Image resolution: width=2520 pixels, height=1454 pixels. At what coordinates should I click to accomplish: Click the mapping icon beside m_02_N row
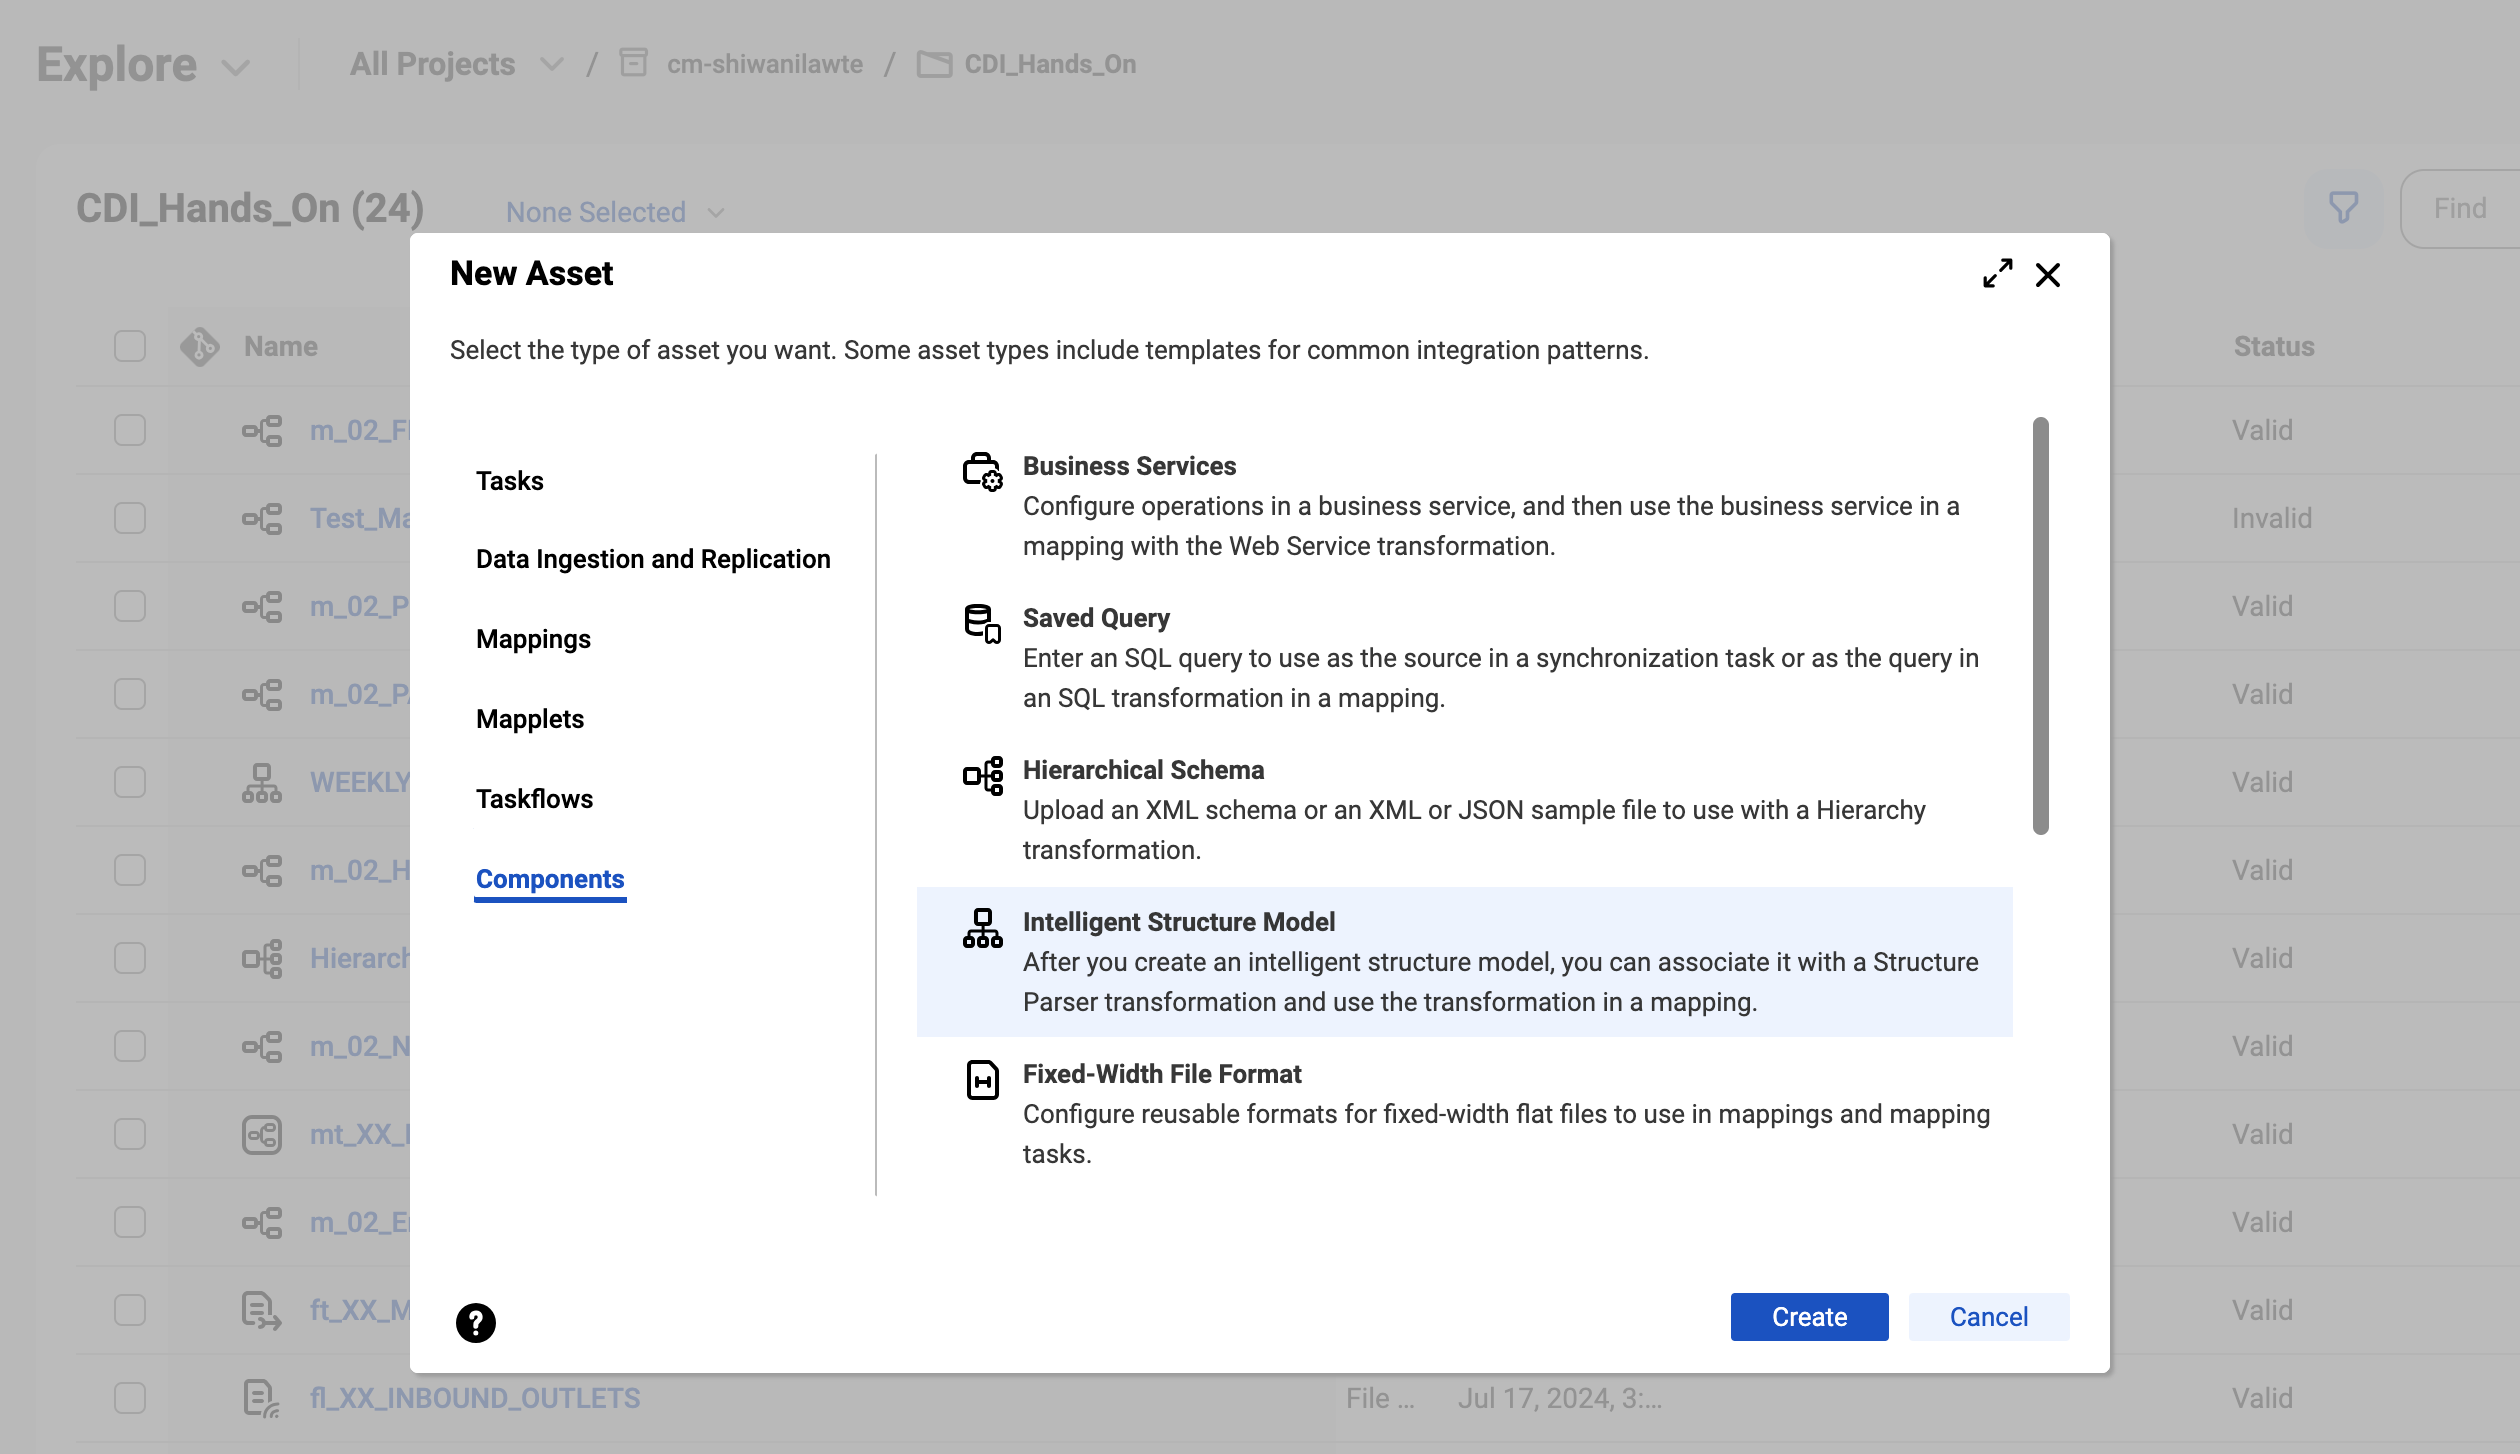[262, 1046]
